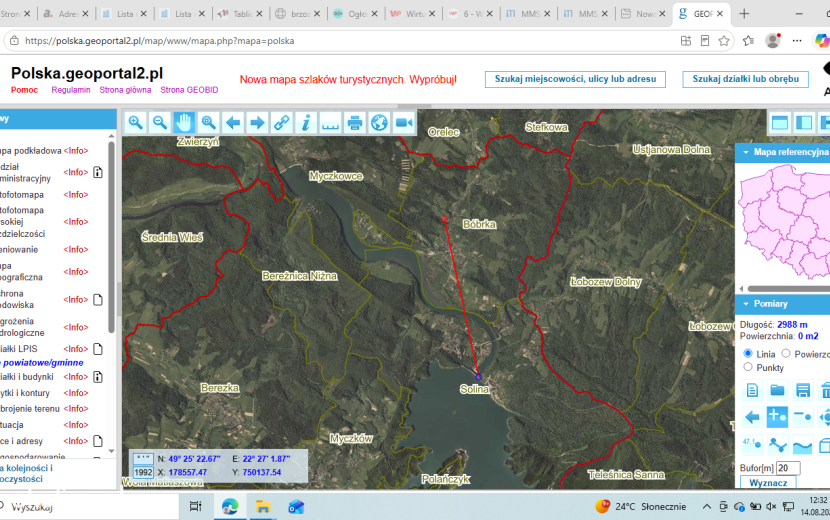Switch to the brzoz browser tab
Screen dimensions: 830x520
298,14
